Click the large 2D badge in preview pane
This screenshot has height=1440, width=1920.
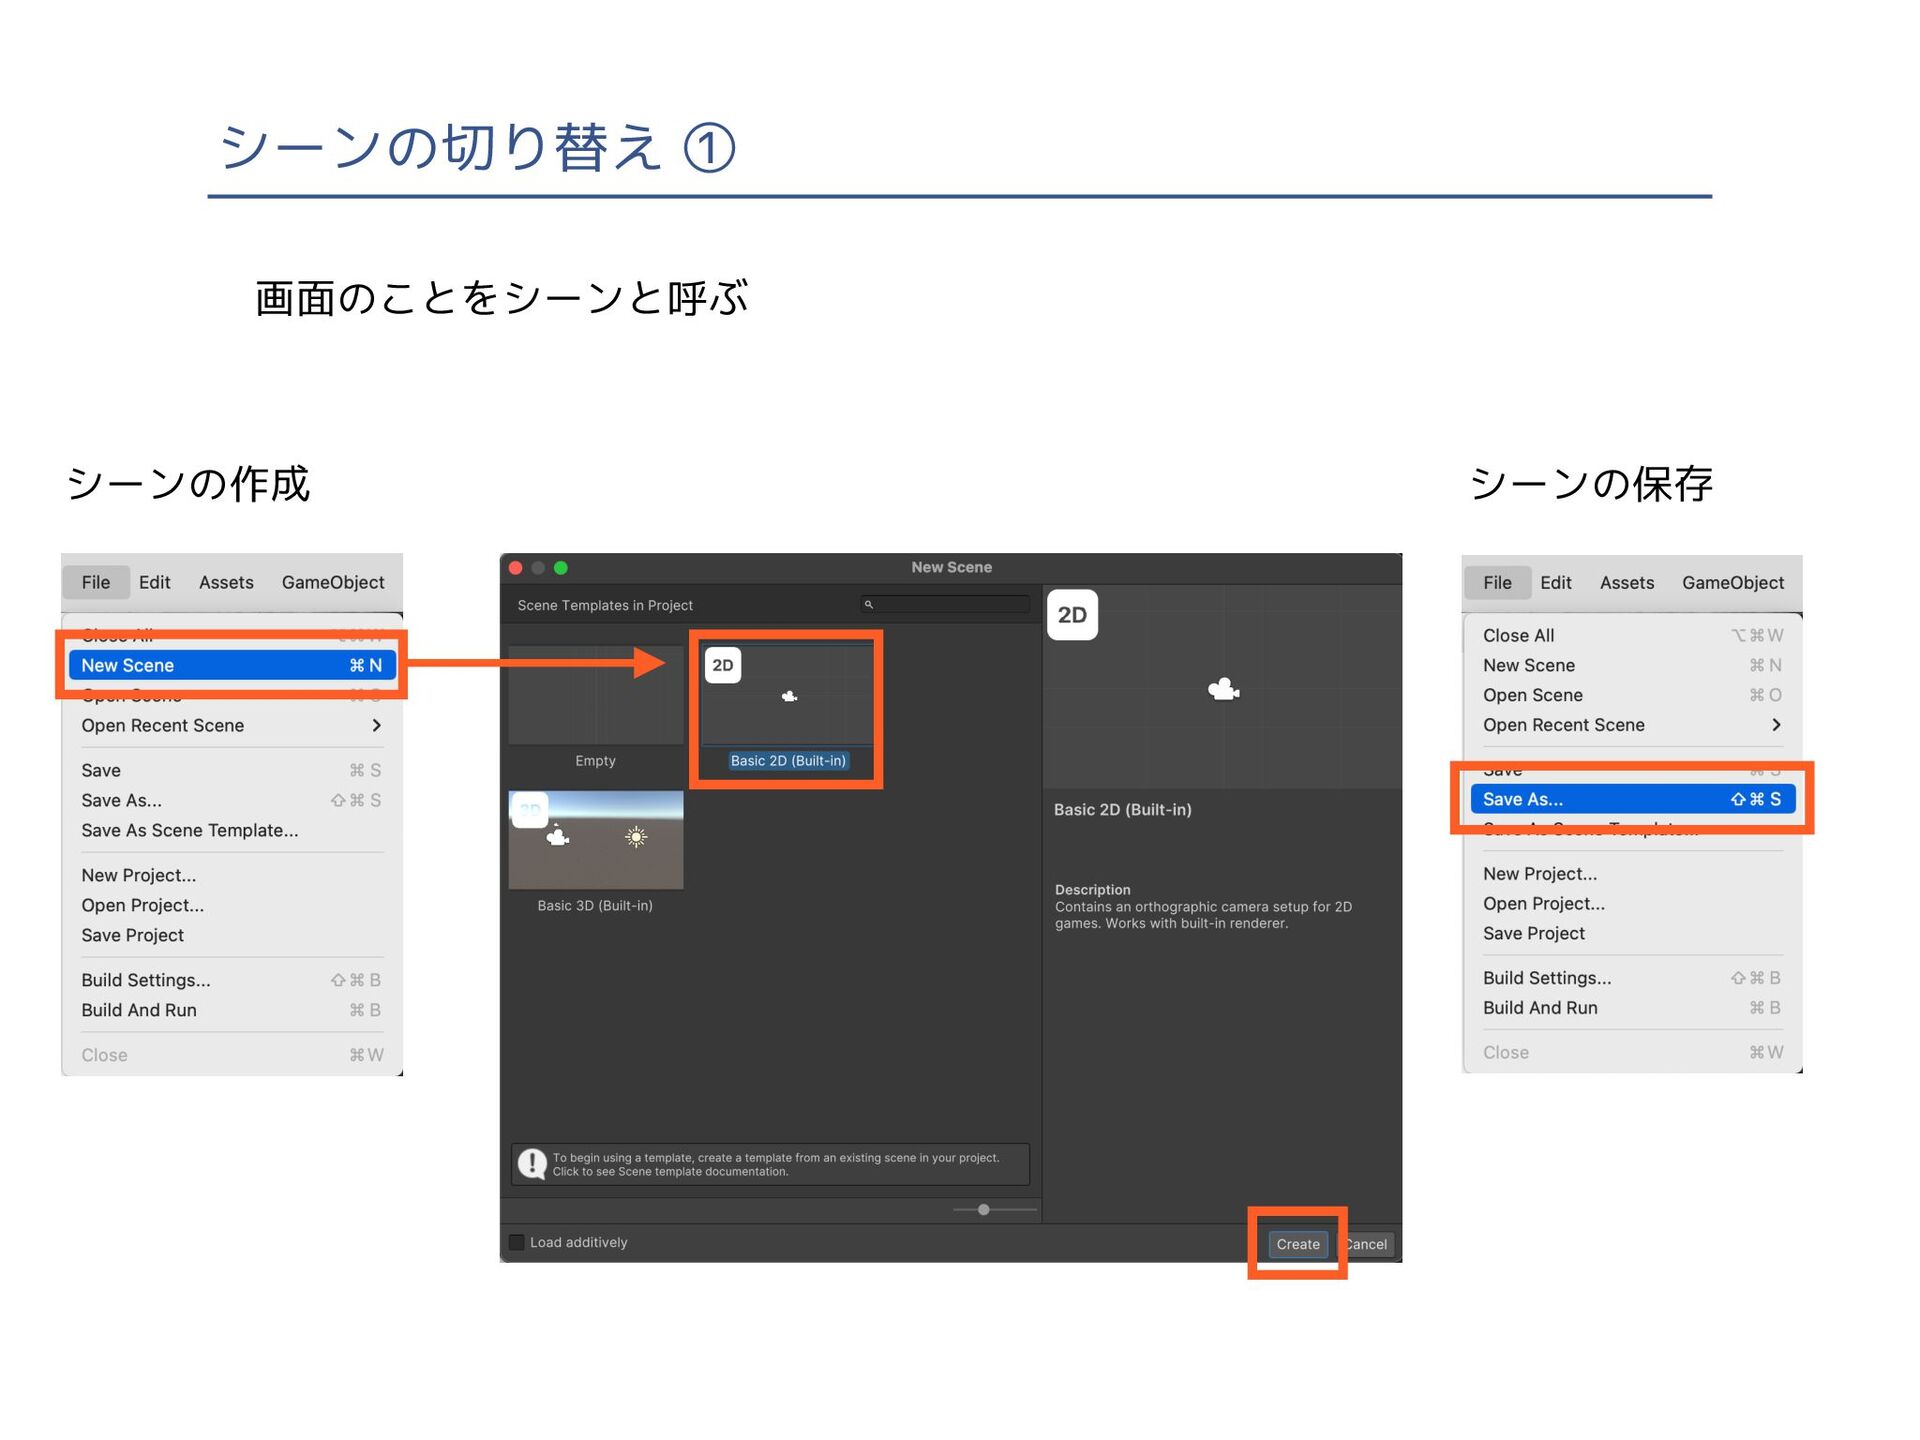1072,615
